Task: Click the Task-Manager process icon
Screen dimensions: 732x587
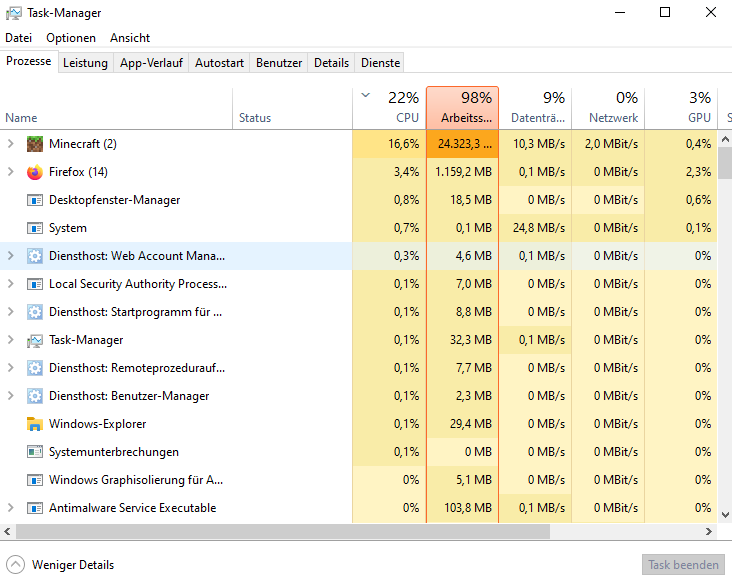Action: click(x=36, y=340)
